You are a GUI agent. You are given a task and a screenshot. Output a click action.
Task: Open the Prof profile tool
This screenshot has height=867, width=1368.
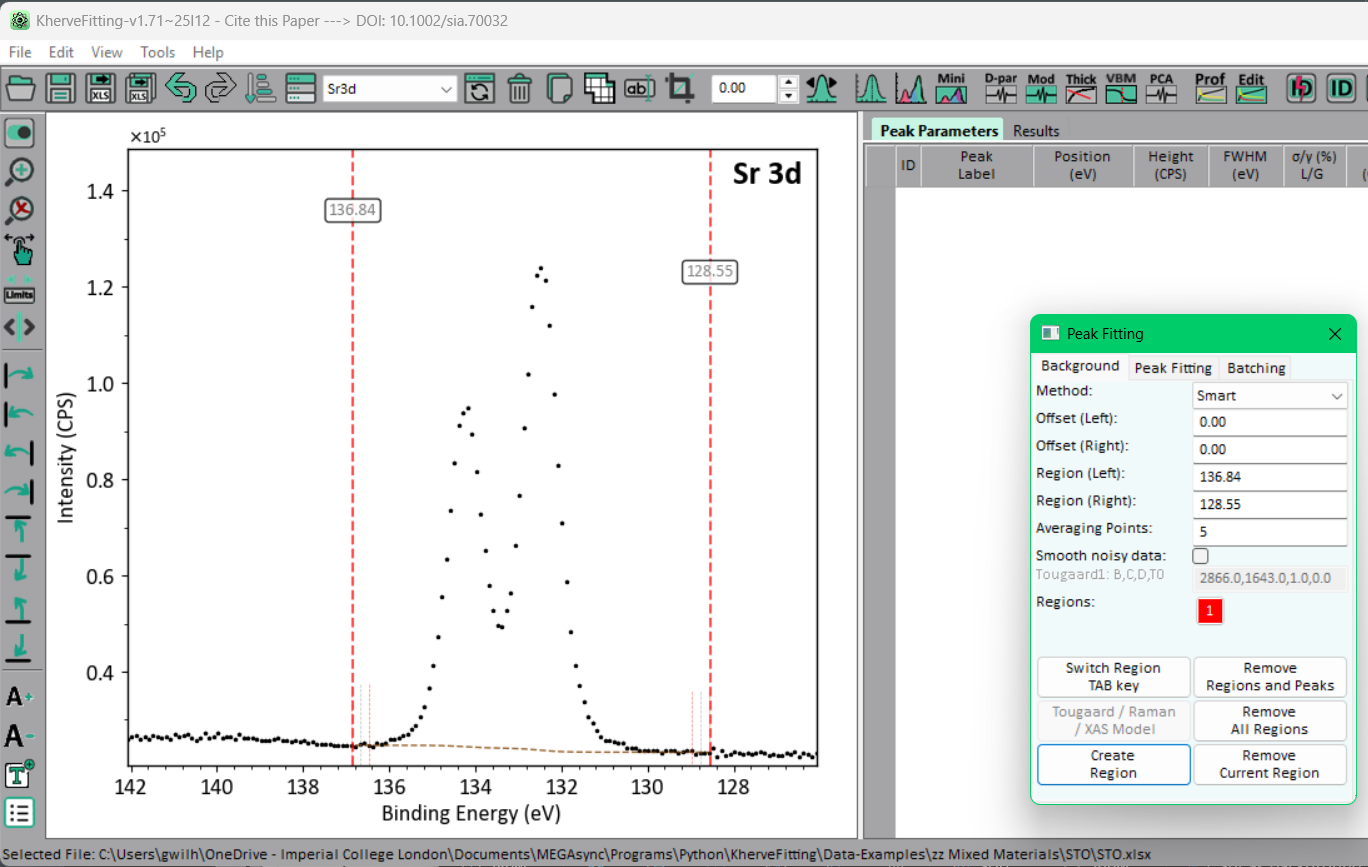click(1210, 88)
